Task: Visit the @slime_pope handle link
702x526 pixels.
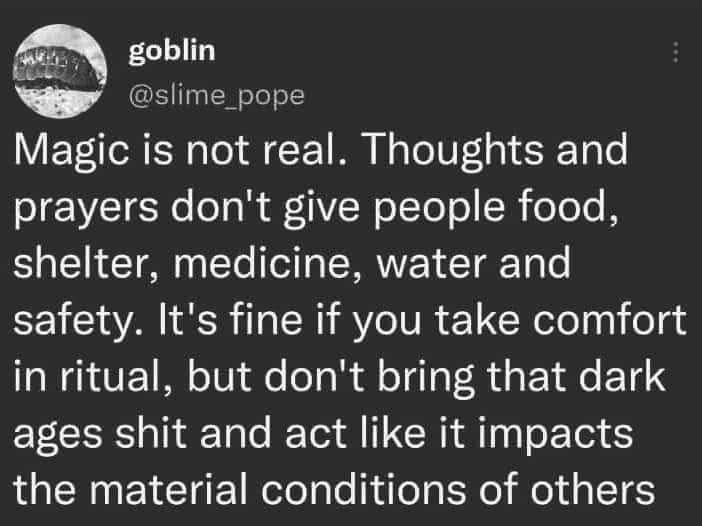Action: point(217,95)
